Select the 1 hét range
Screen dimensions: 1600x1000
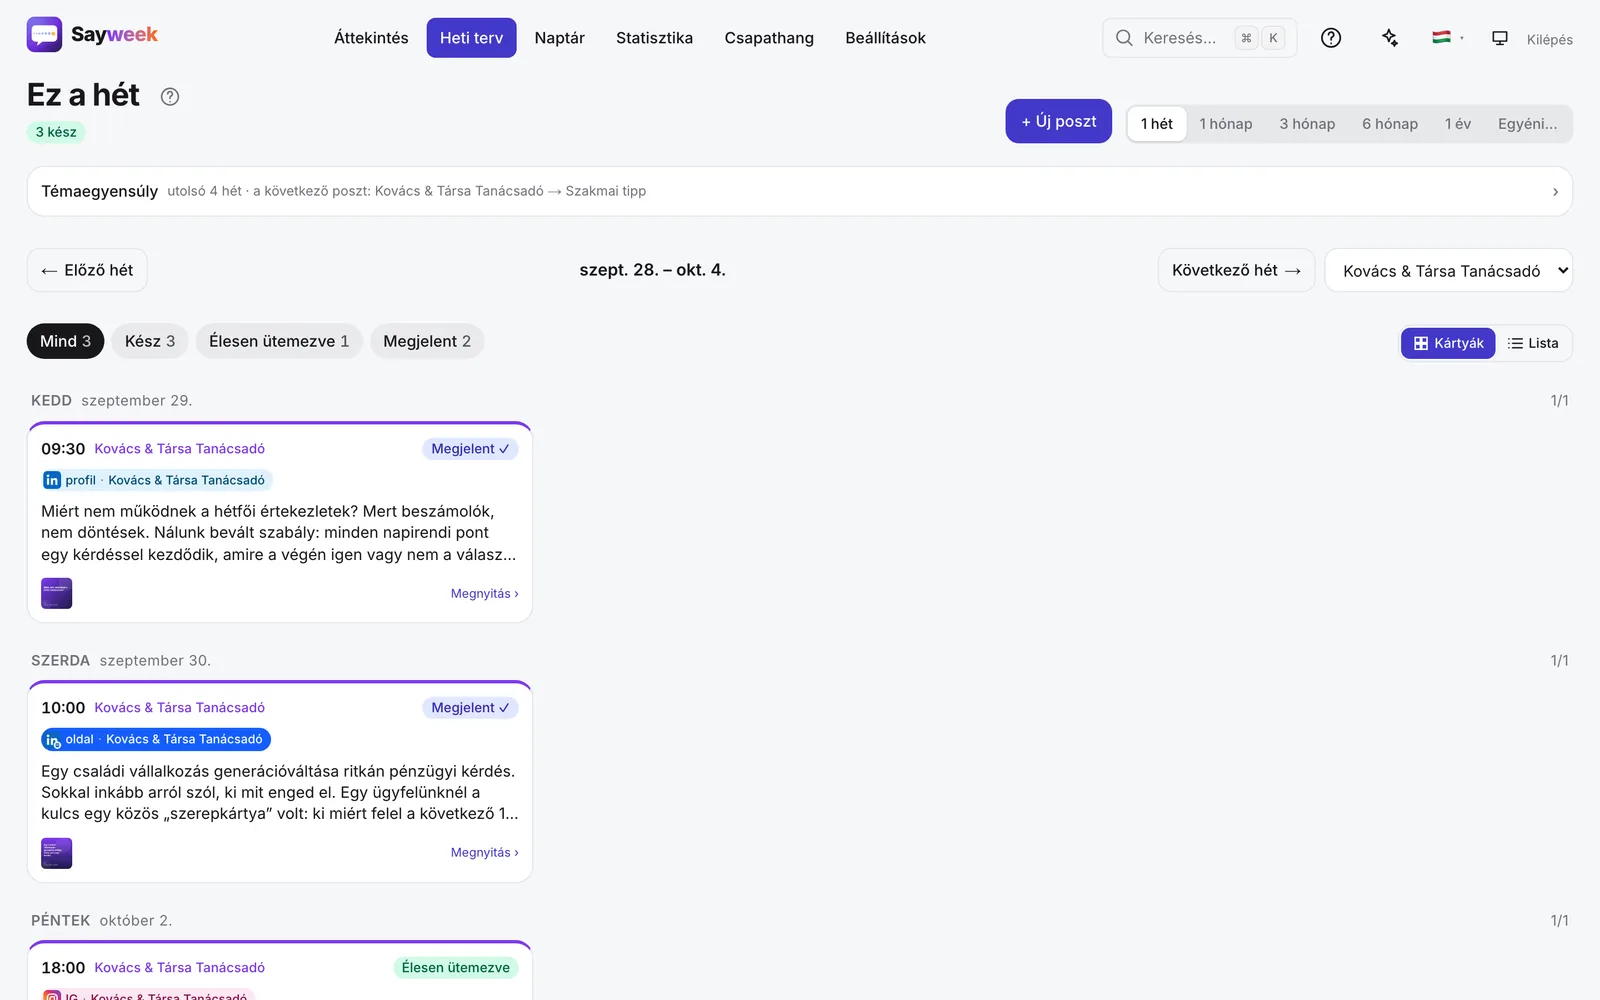click(x=1157, y=124)
